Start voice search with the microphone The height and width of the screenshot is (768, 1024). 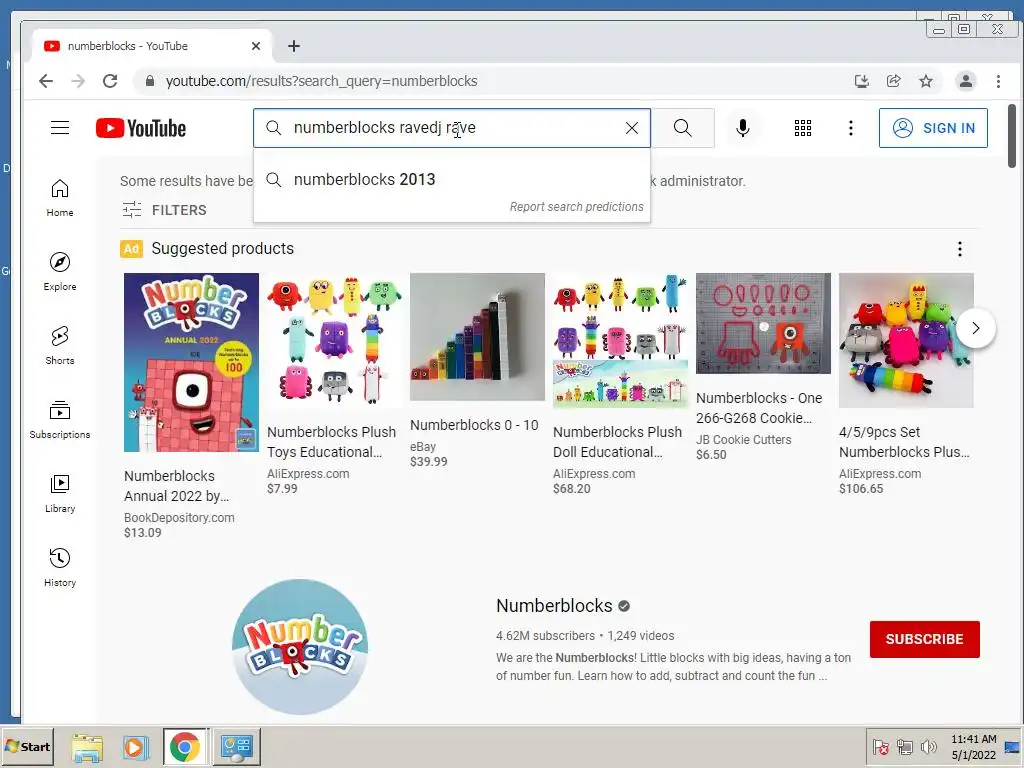[x=743, y=128]
